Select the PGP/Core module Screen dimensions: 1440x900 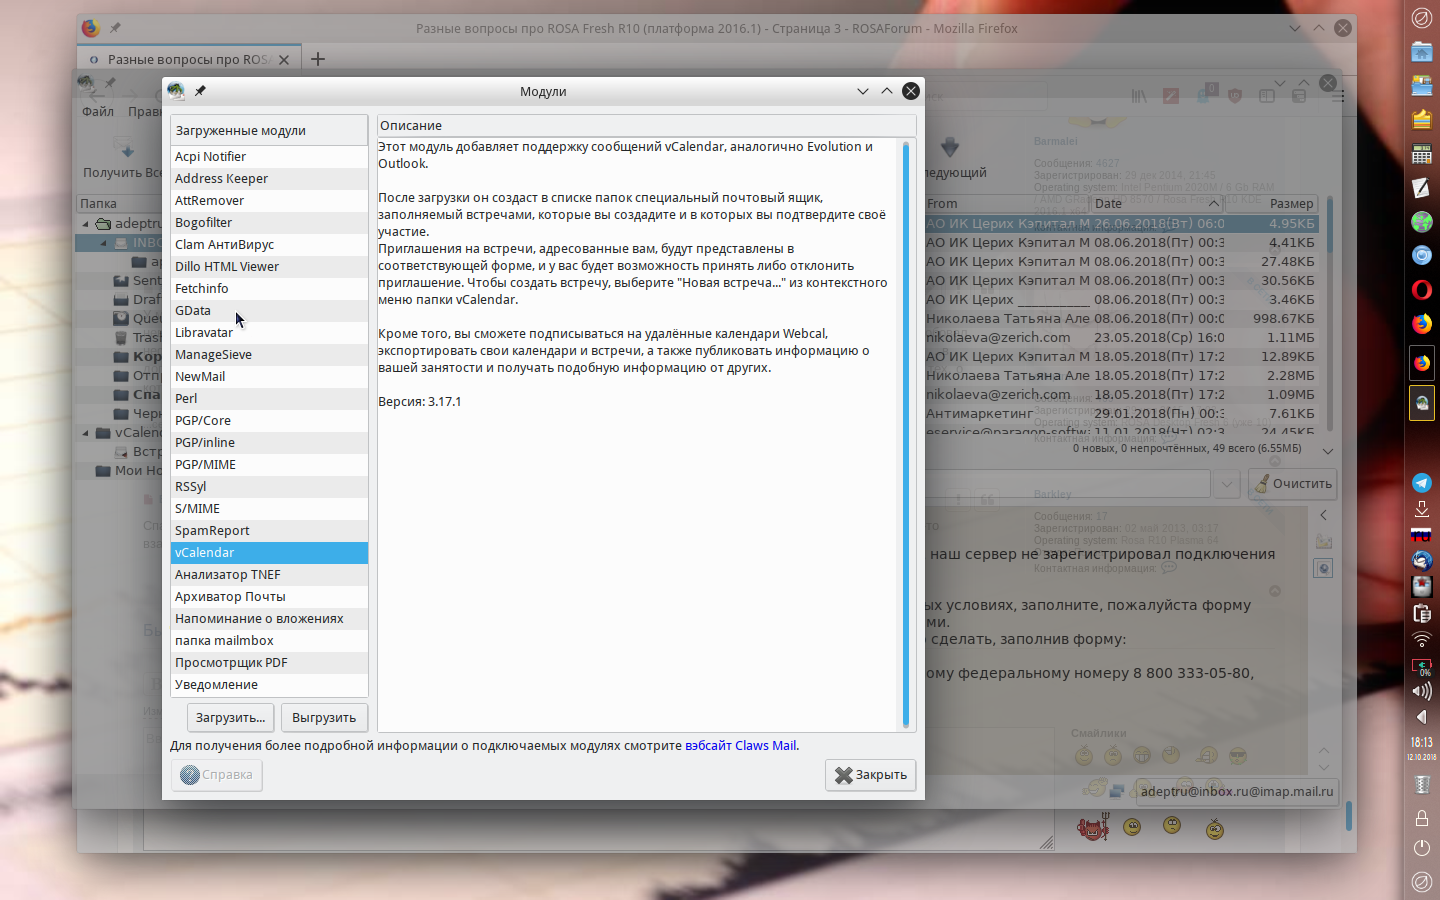(269, 421)
